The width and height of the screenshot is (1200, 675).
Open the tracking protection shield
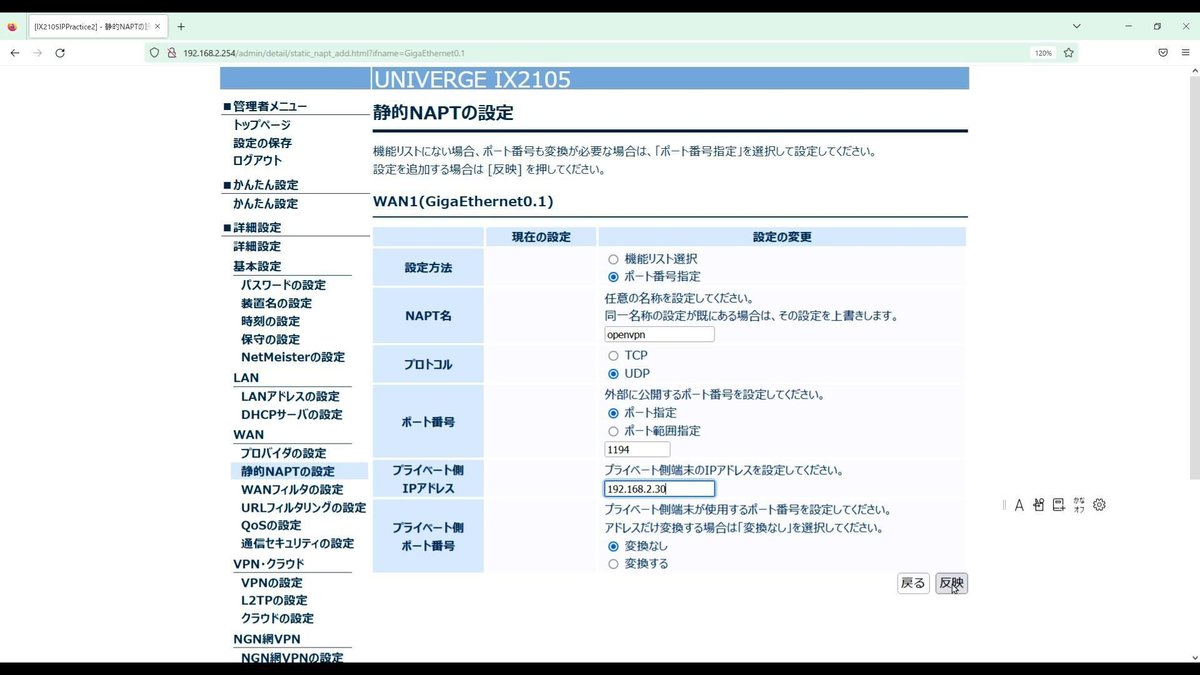pyautogui.click(x=153, y=52)
